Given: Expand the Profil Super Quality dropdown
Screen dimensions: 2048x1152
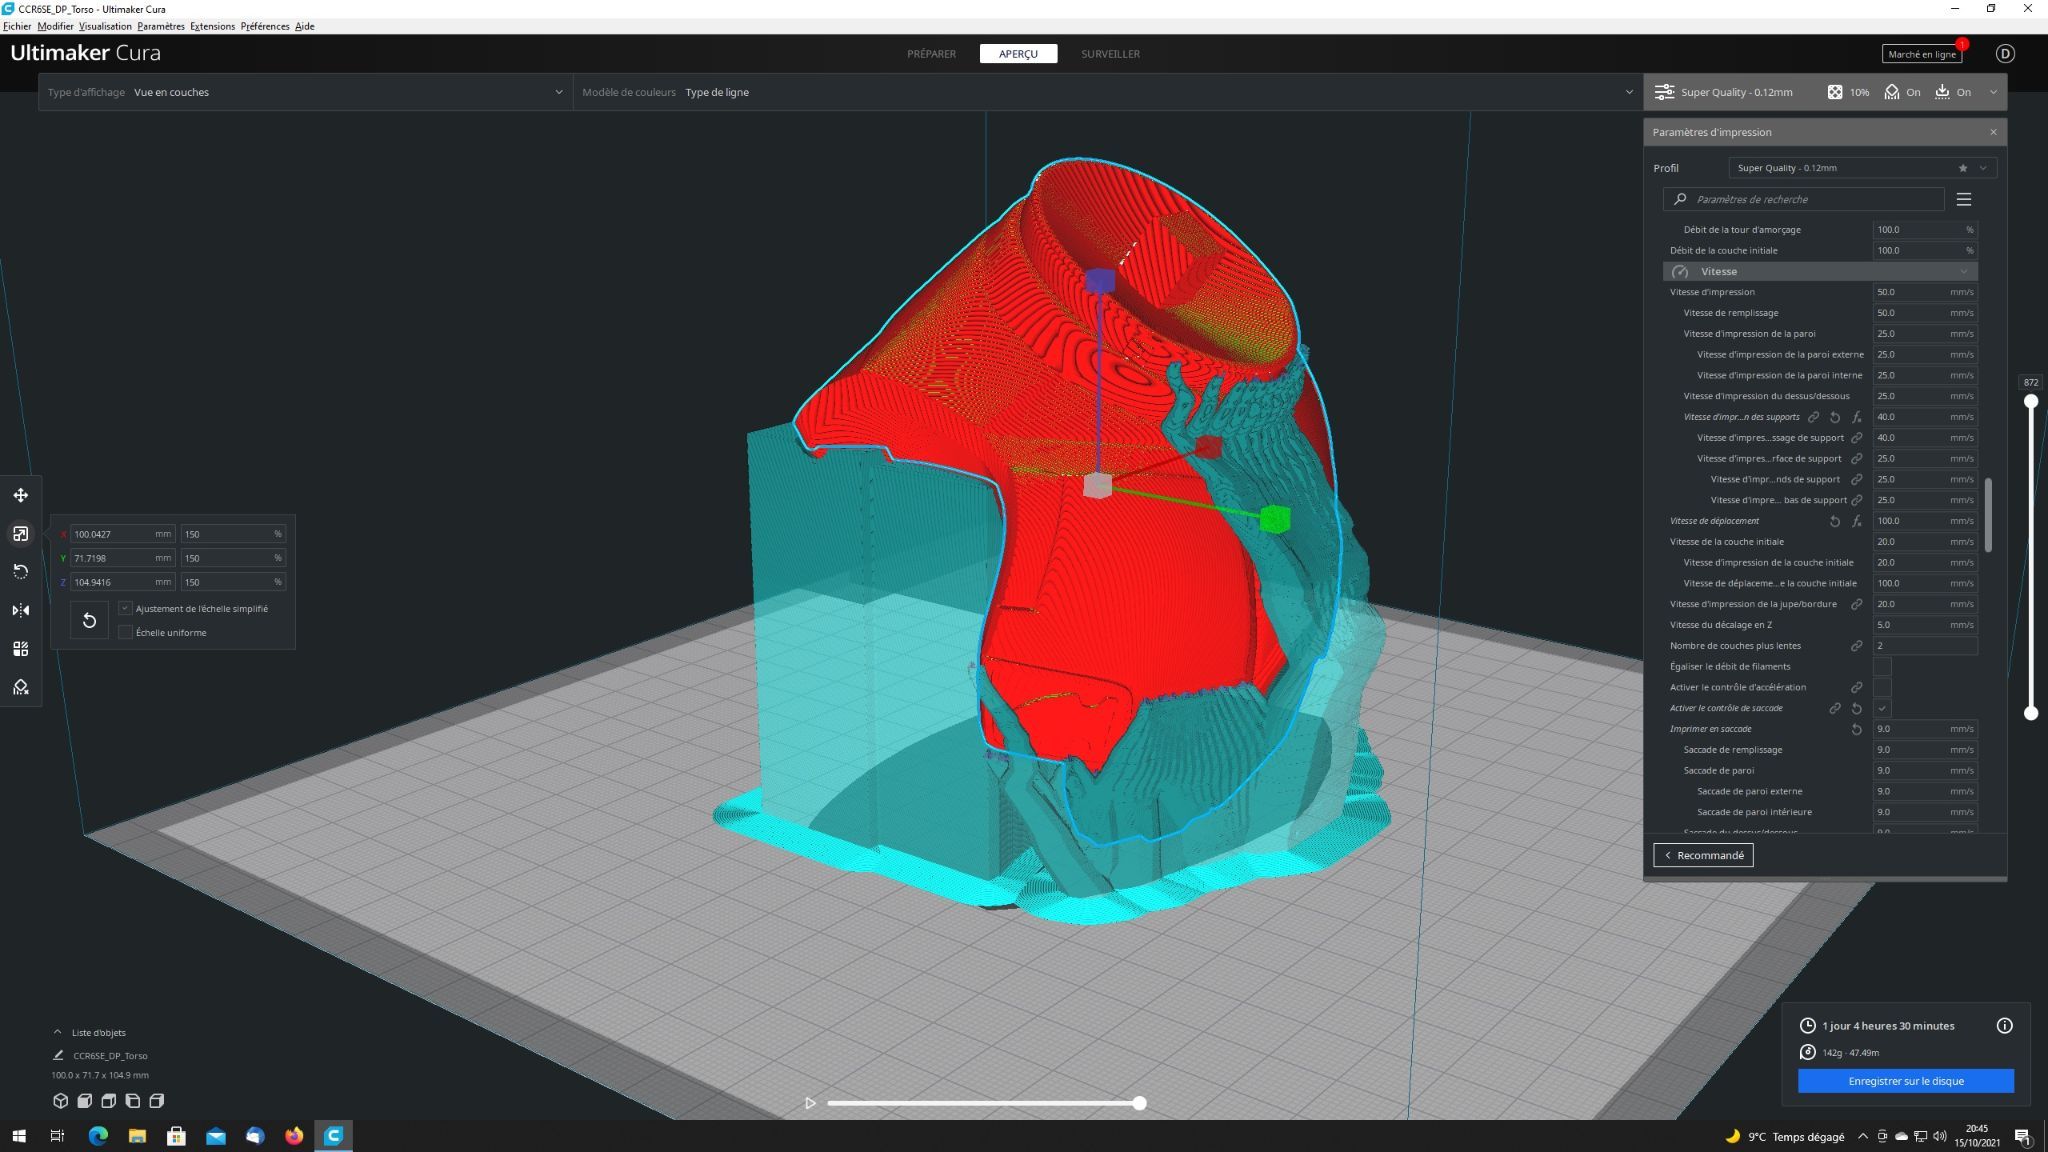Looking at the screenshot, I should point(1862,168).
